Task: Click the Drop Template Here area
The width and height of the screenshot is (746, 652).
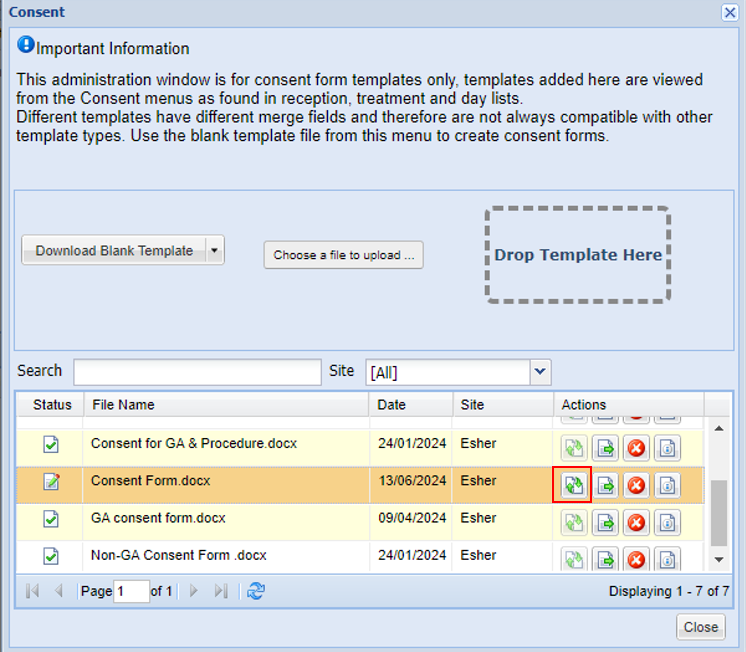Action: pyautogui.click(x=578, y=255)
